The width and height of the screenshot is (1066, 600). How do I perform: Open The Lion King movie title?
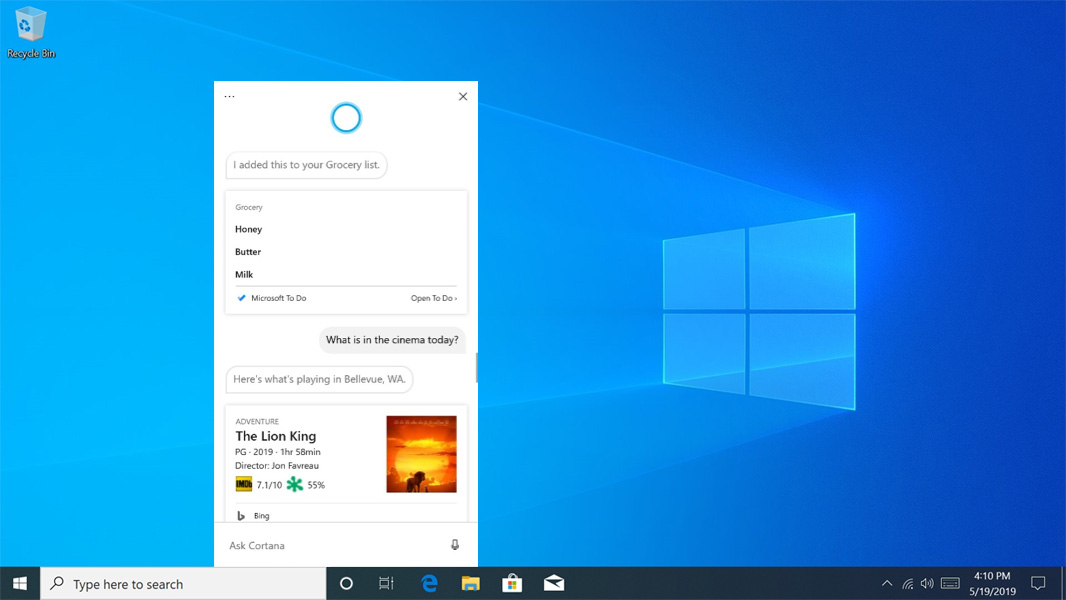pyautogui.click(x=276, y=436)
